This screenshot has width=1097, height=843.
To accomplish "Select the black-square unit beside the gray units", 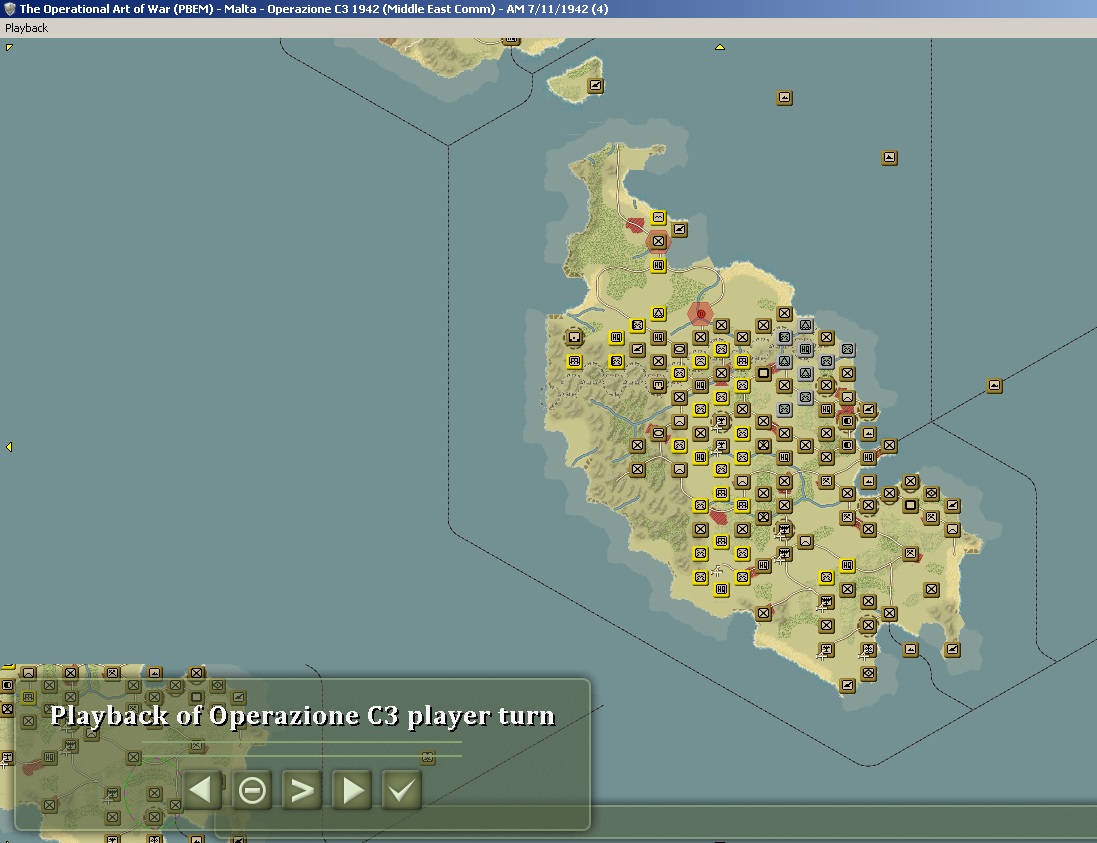I will click(x=763, y=373).
